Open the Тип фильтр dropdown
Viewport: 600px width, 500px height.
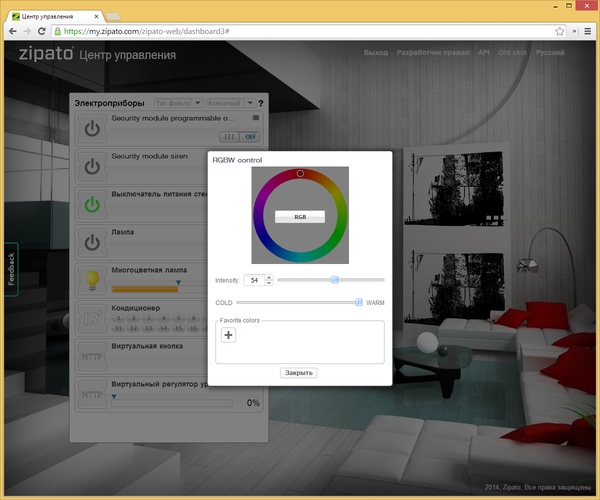pyautogui.click(x=178, y=103)
